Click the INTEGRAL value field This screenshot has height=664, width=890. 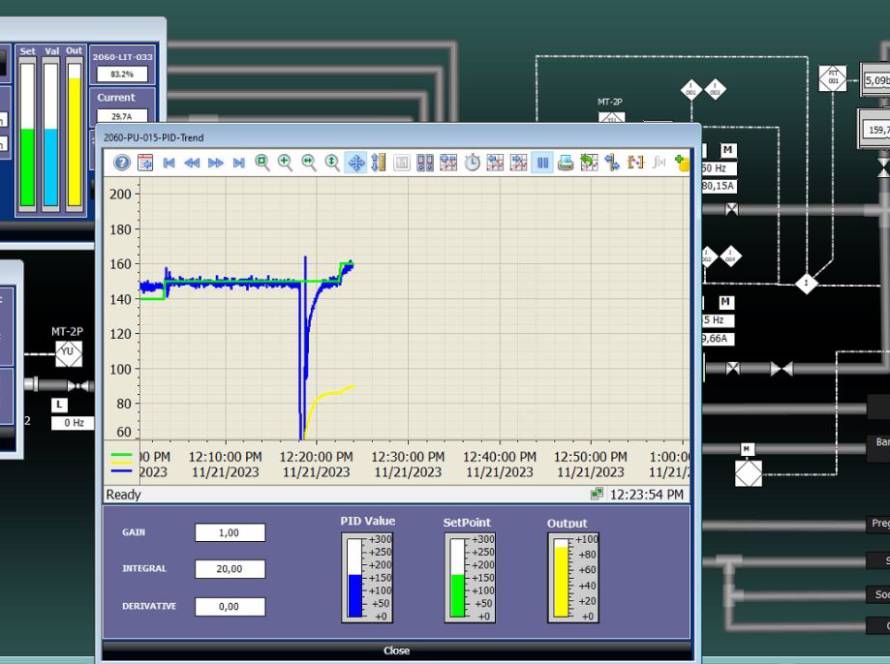tap(230, 569)
